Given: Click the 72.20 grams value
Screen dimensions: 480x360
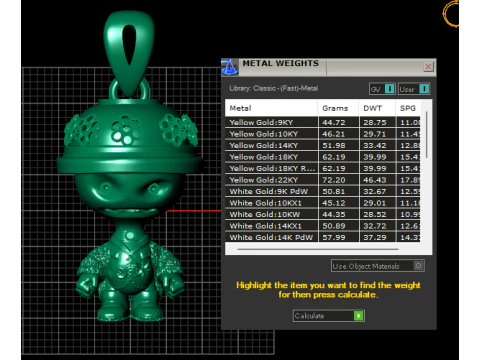Looking at the screenshot, I should click(334, 180).
